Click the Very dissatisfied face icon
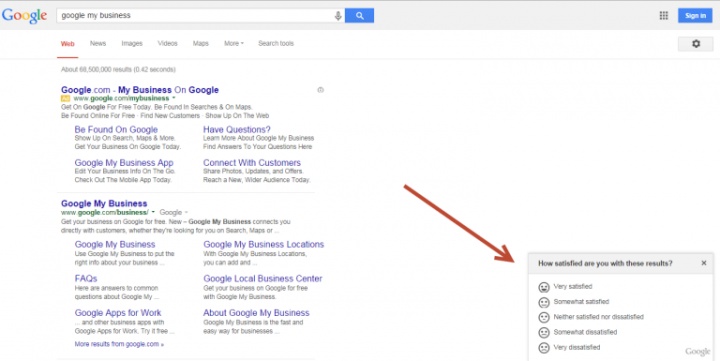Screen dimensions: 720x361 pos(544,348)
